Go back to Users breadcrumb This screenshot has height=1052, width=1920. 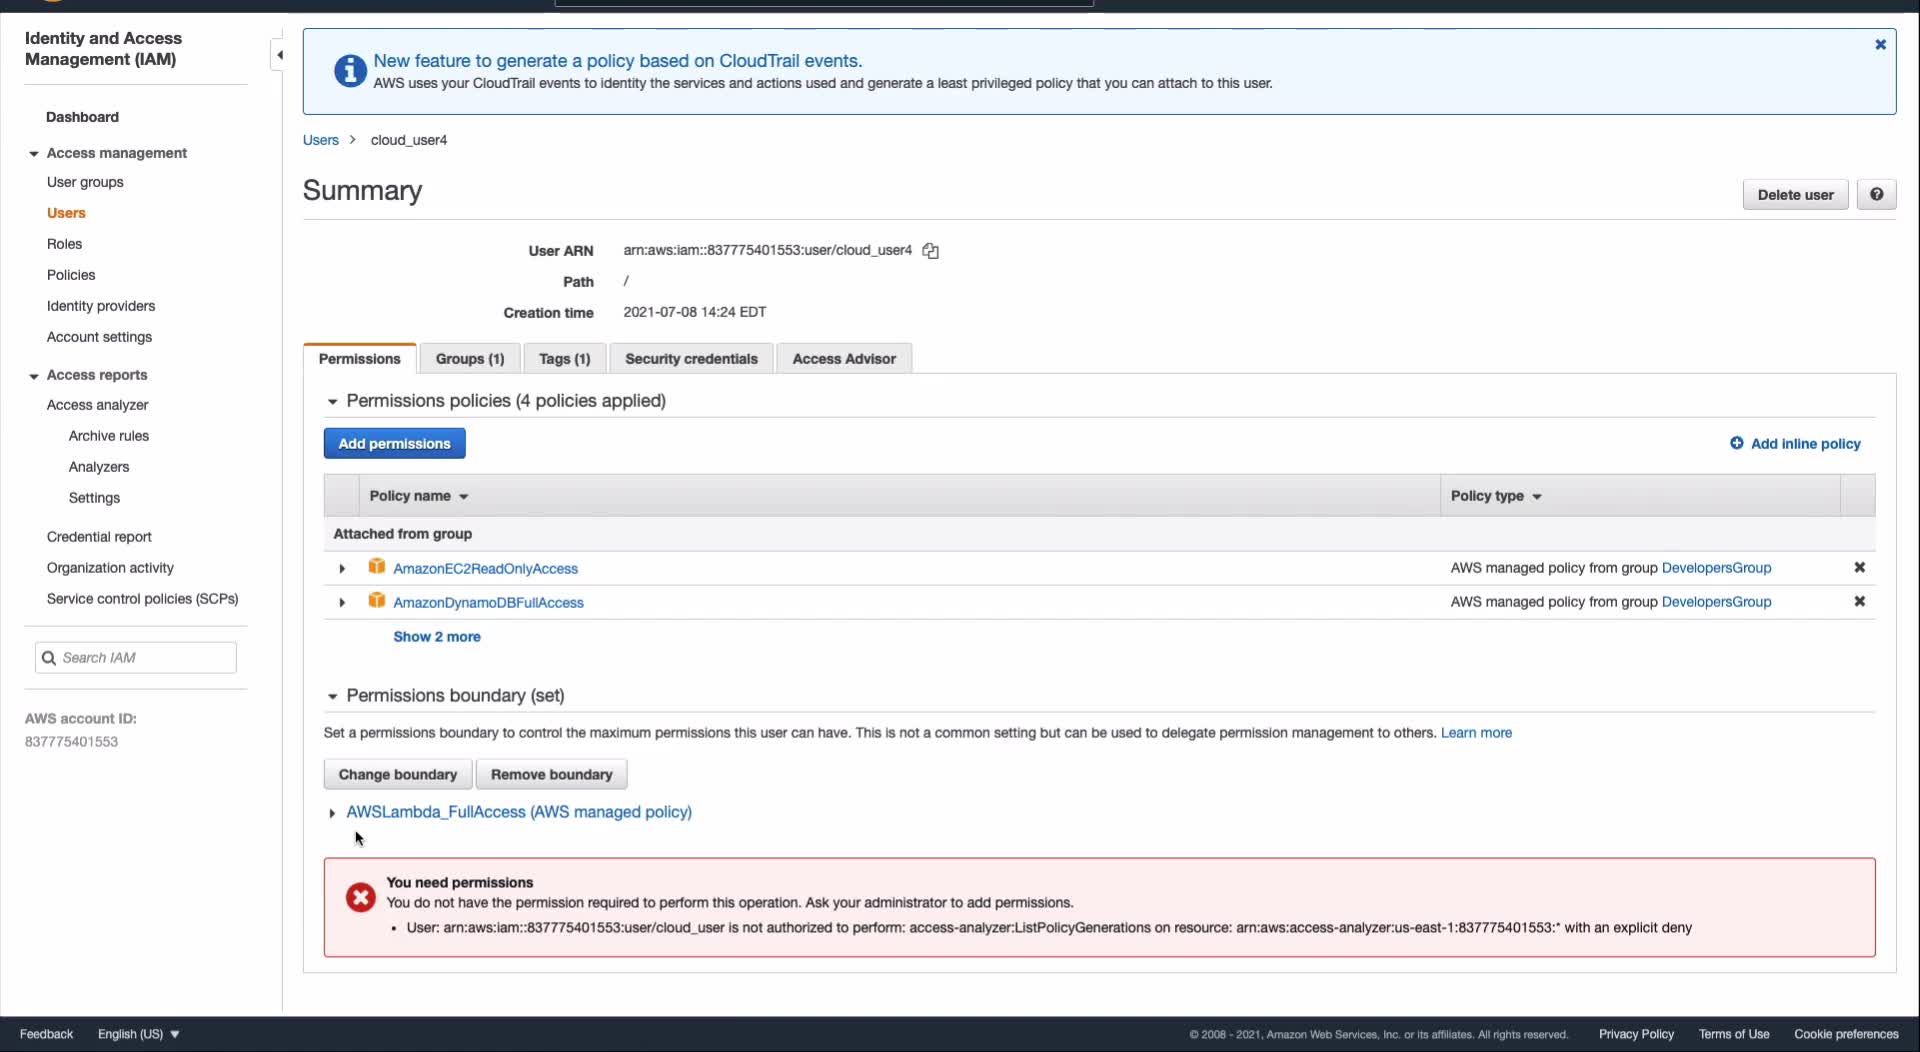[321, 140]
